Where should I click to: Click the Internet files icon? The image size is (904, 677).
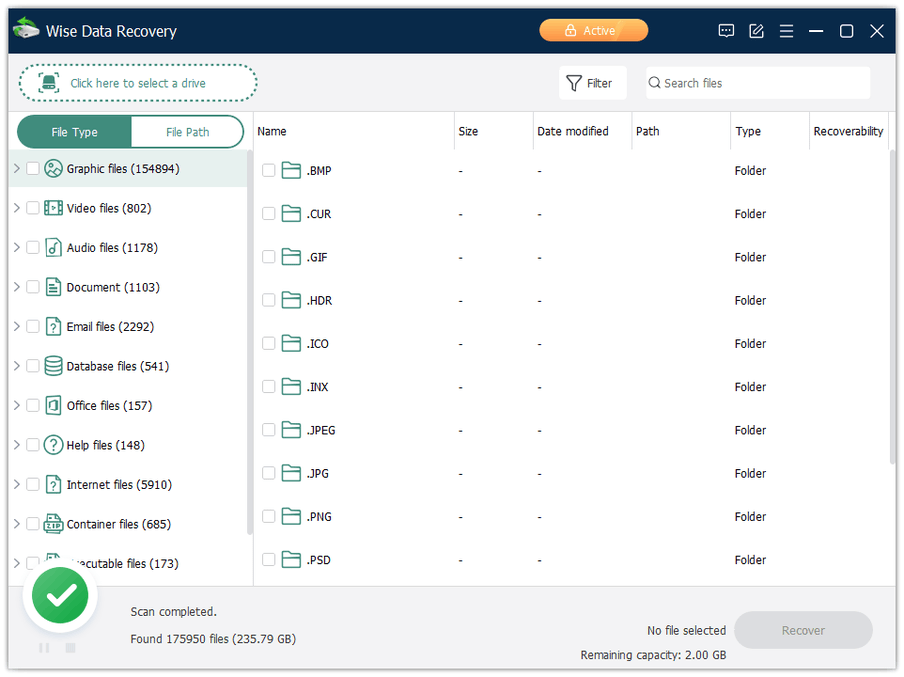(x=53, y=484)
